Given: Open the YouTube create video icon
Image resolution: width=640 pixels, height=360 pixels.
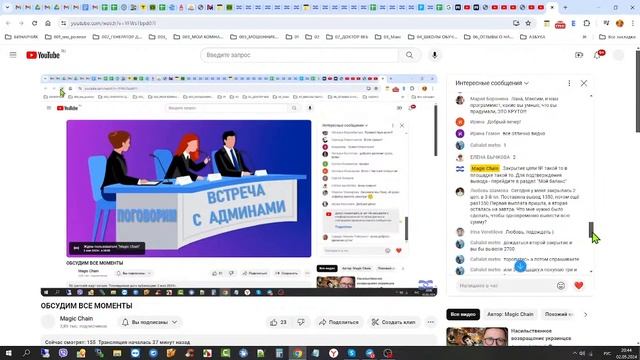Looking at the screenshot, I should pyautogui.click(x=579, y=55).
